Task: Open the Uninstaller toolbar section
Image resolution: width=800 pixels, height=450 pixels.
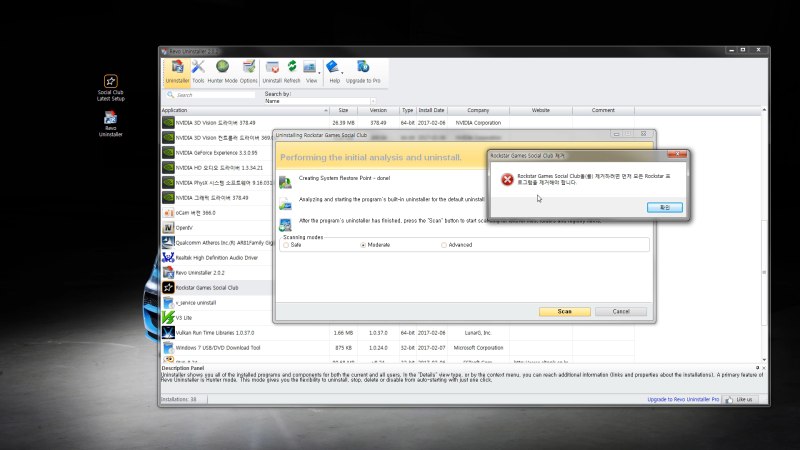Action: 177,72
